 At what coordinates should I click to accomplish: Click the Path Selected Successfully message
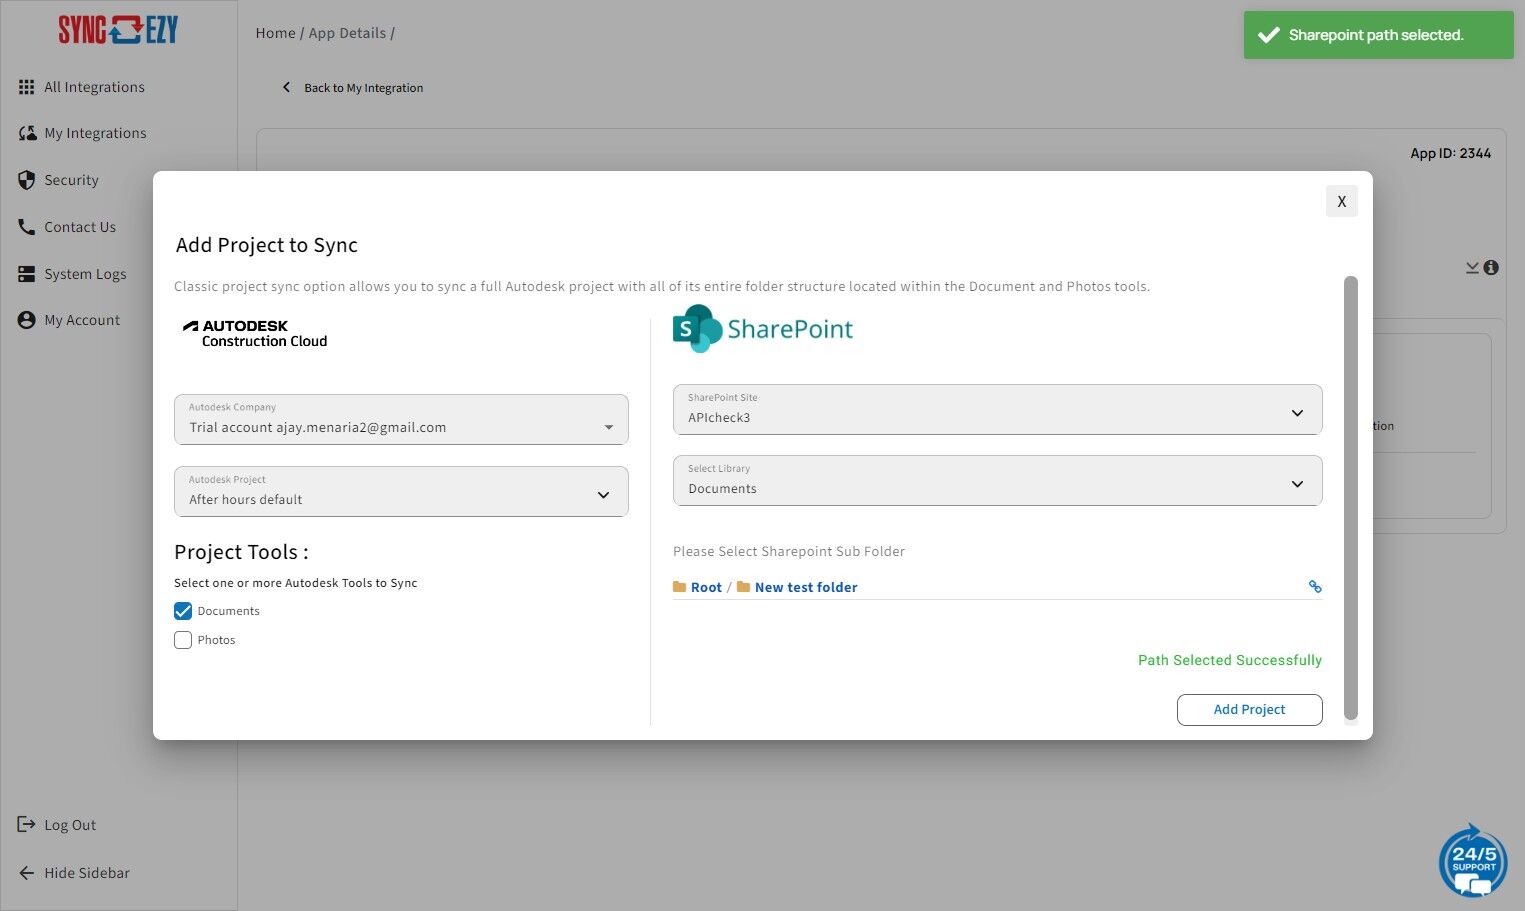click(x=1230, y=660)
